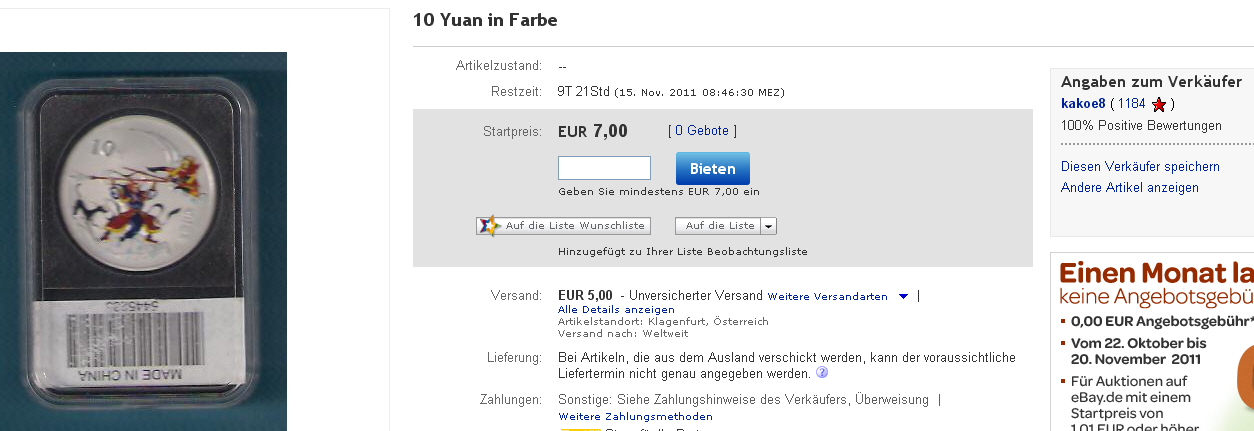Click the Einen Monat lang ad banner
Viewport: 1254px width, 431px height.
coord(1152,342)
